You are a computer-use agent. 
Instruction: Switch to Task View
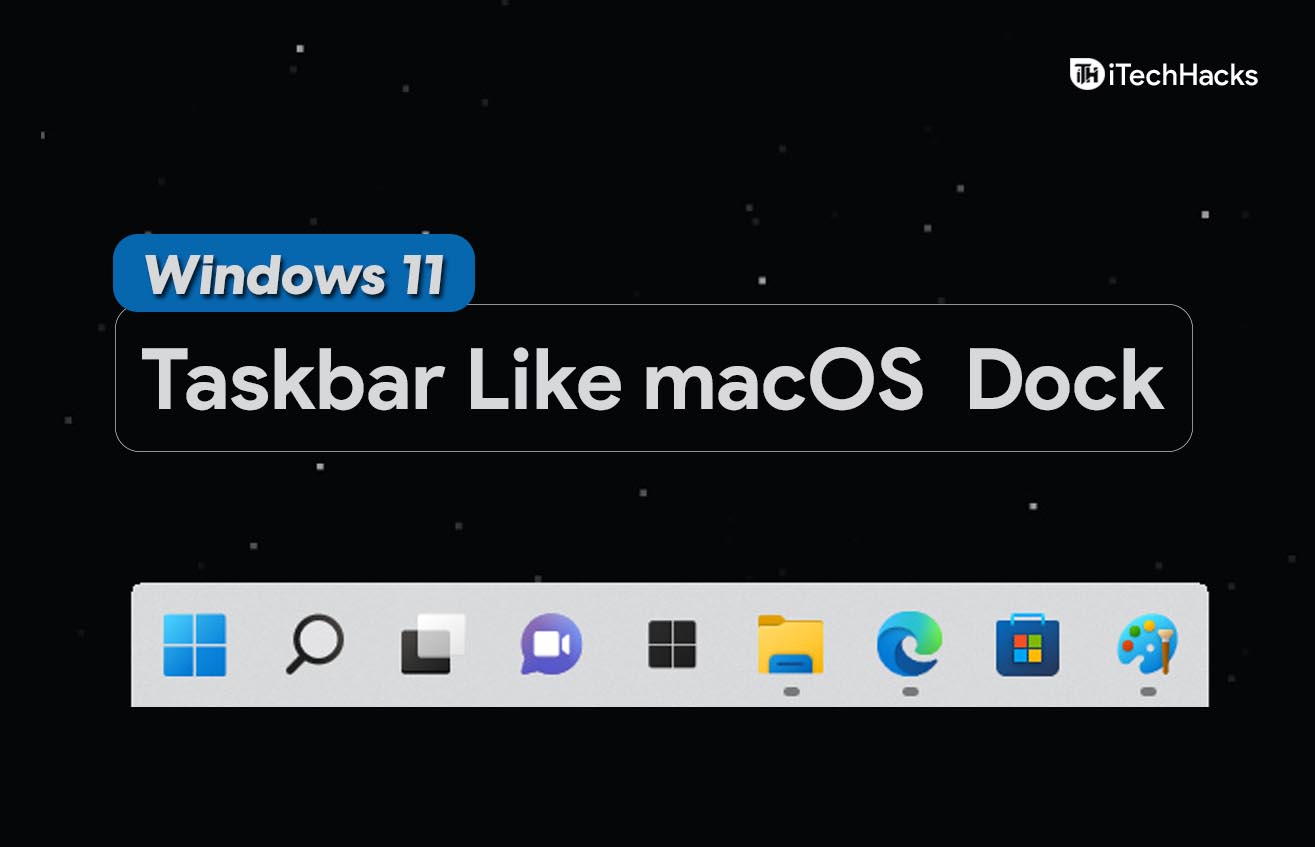click(x=430, y=645)
